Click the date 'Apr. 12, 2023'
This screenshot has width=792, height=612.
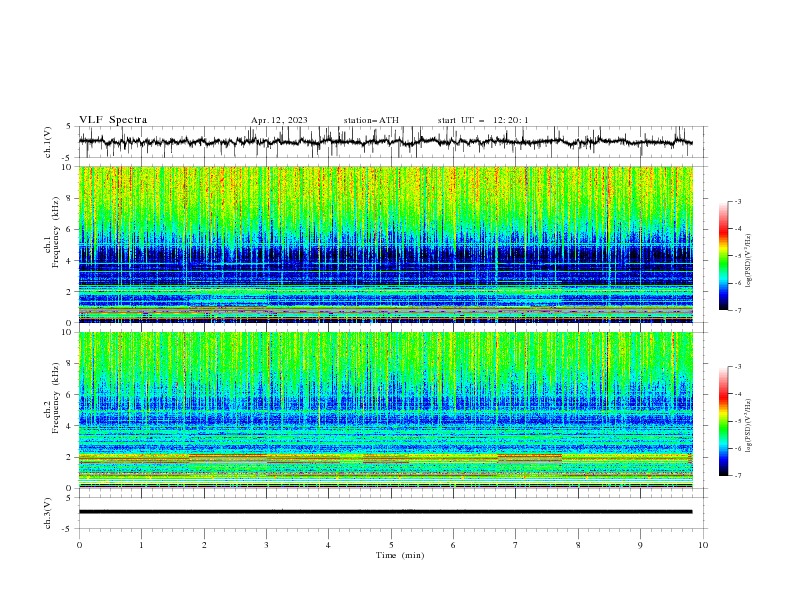click(279, 120)
